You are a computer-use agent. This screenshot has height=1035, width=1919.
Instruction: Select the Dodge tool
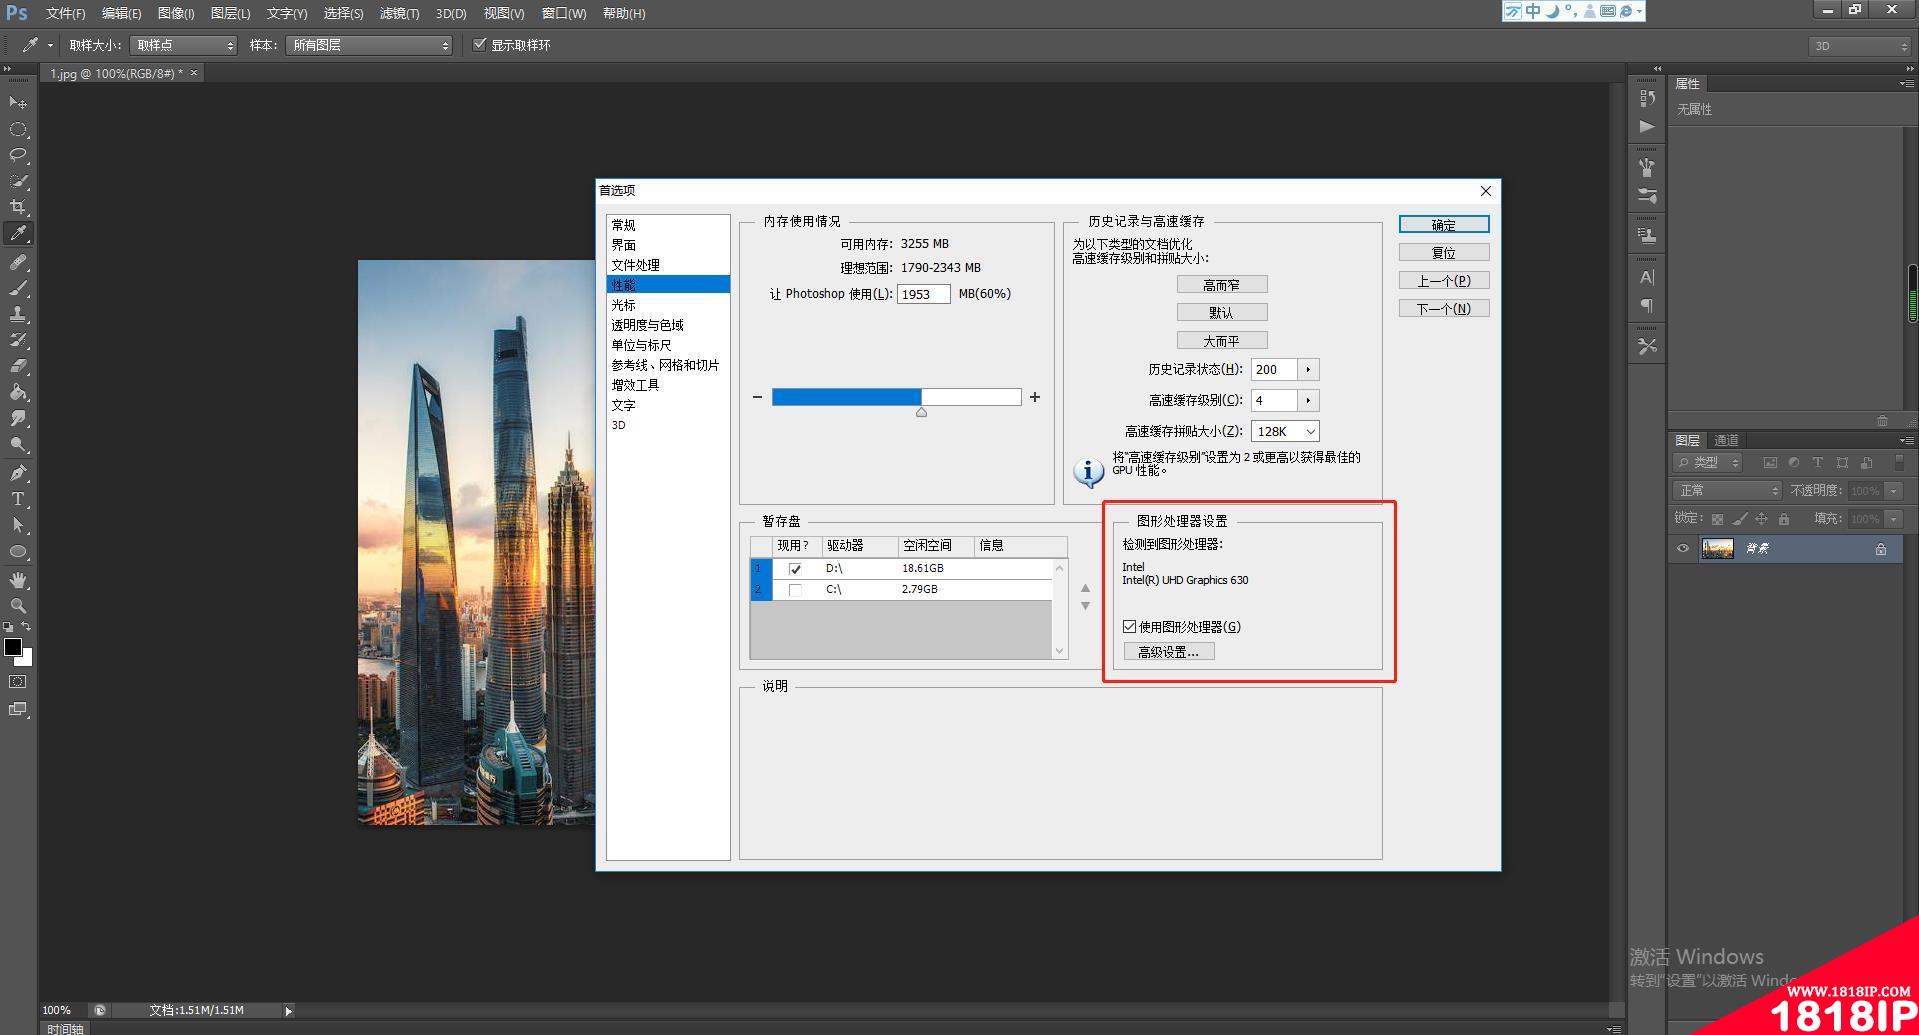18,444
